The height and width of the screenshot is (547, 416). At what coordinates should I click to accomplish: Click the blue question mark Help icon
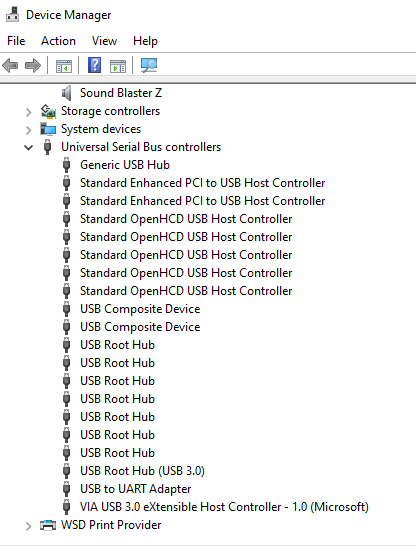point(95,65)
